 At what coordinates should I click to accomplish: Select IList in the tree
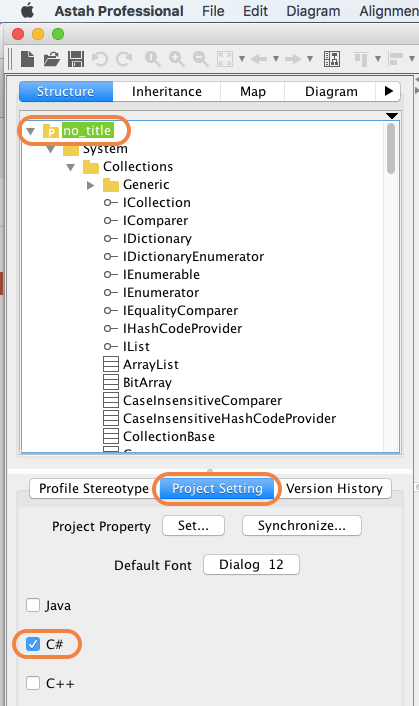(x=136, y=347)
